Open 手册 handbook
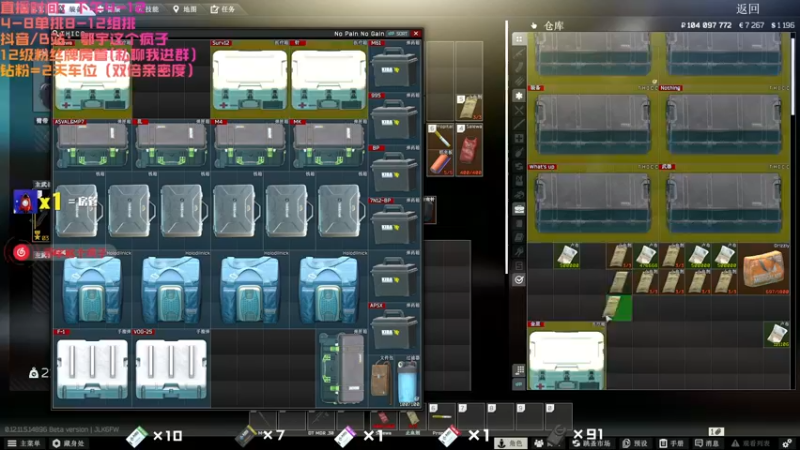The image size is (800, 450). (671, 443)
